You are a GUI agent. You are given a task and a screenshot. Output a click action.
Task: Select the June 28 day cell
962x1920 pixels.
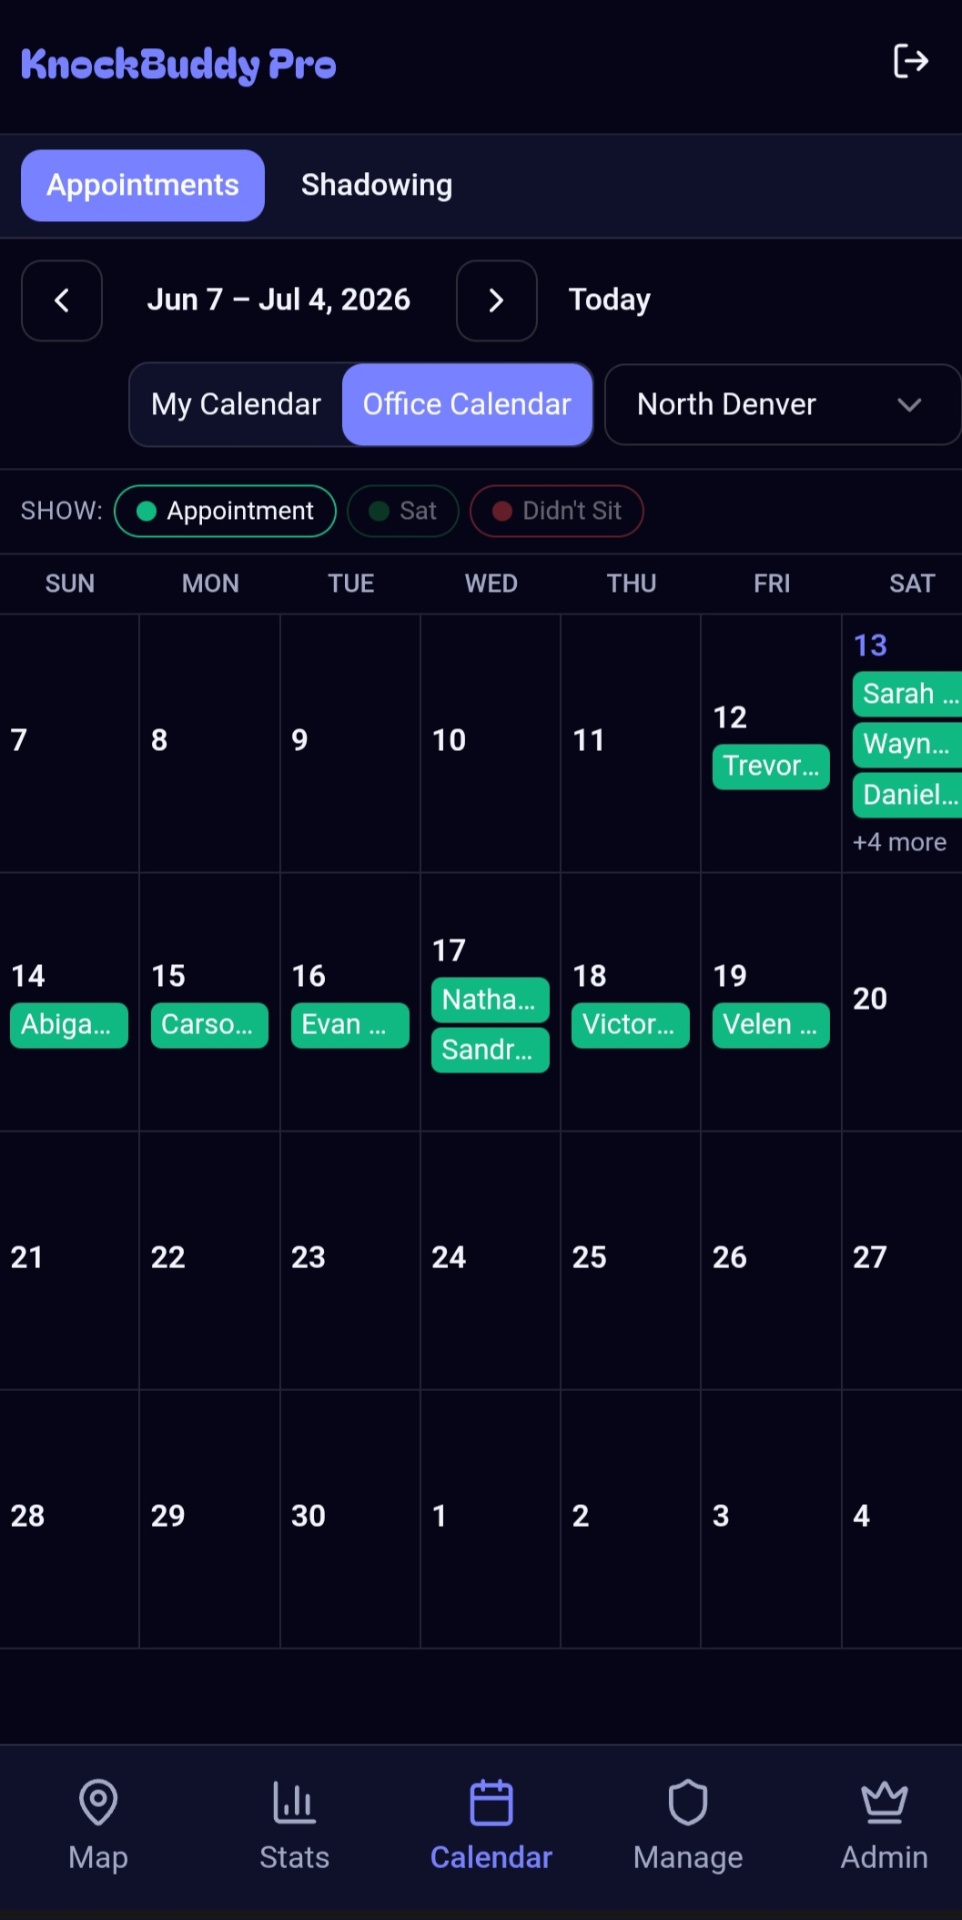click(x=69, y=1519)
